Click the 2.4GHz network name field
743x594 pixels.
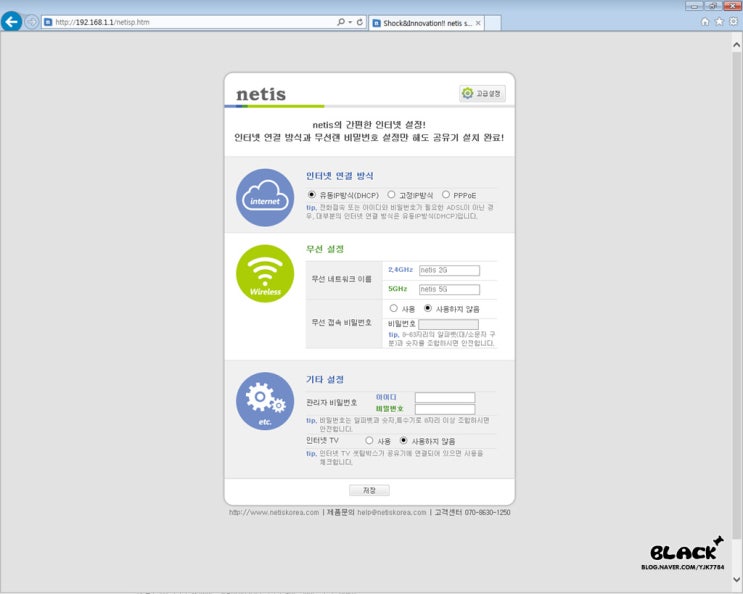[449, 270]
